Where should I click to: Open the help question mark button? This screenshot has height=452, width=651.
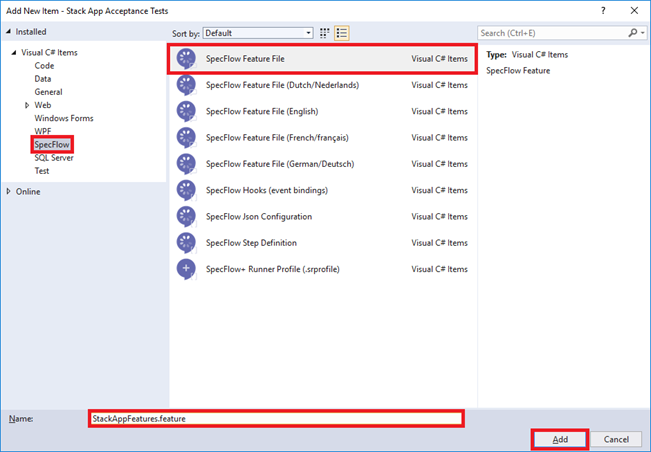(x=603, y=11)
